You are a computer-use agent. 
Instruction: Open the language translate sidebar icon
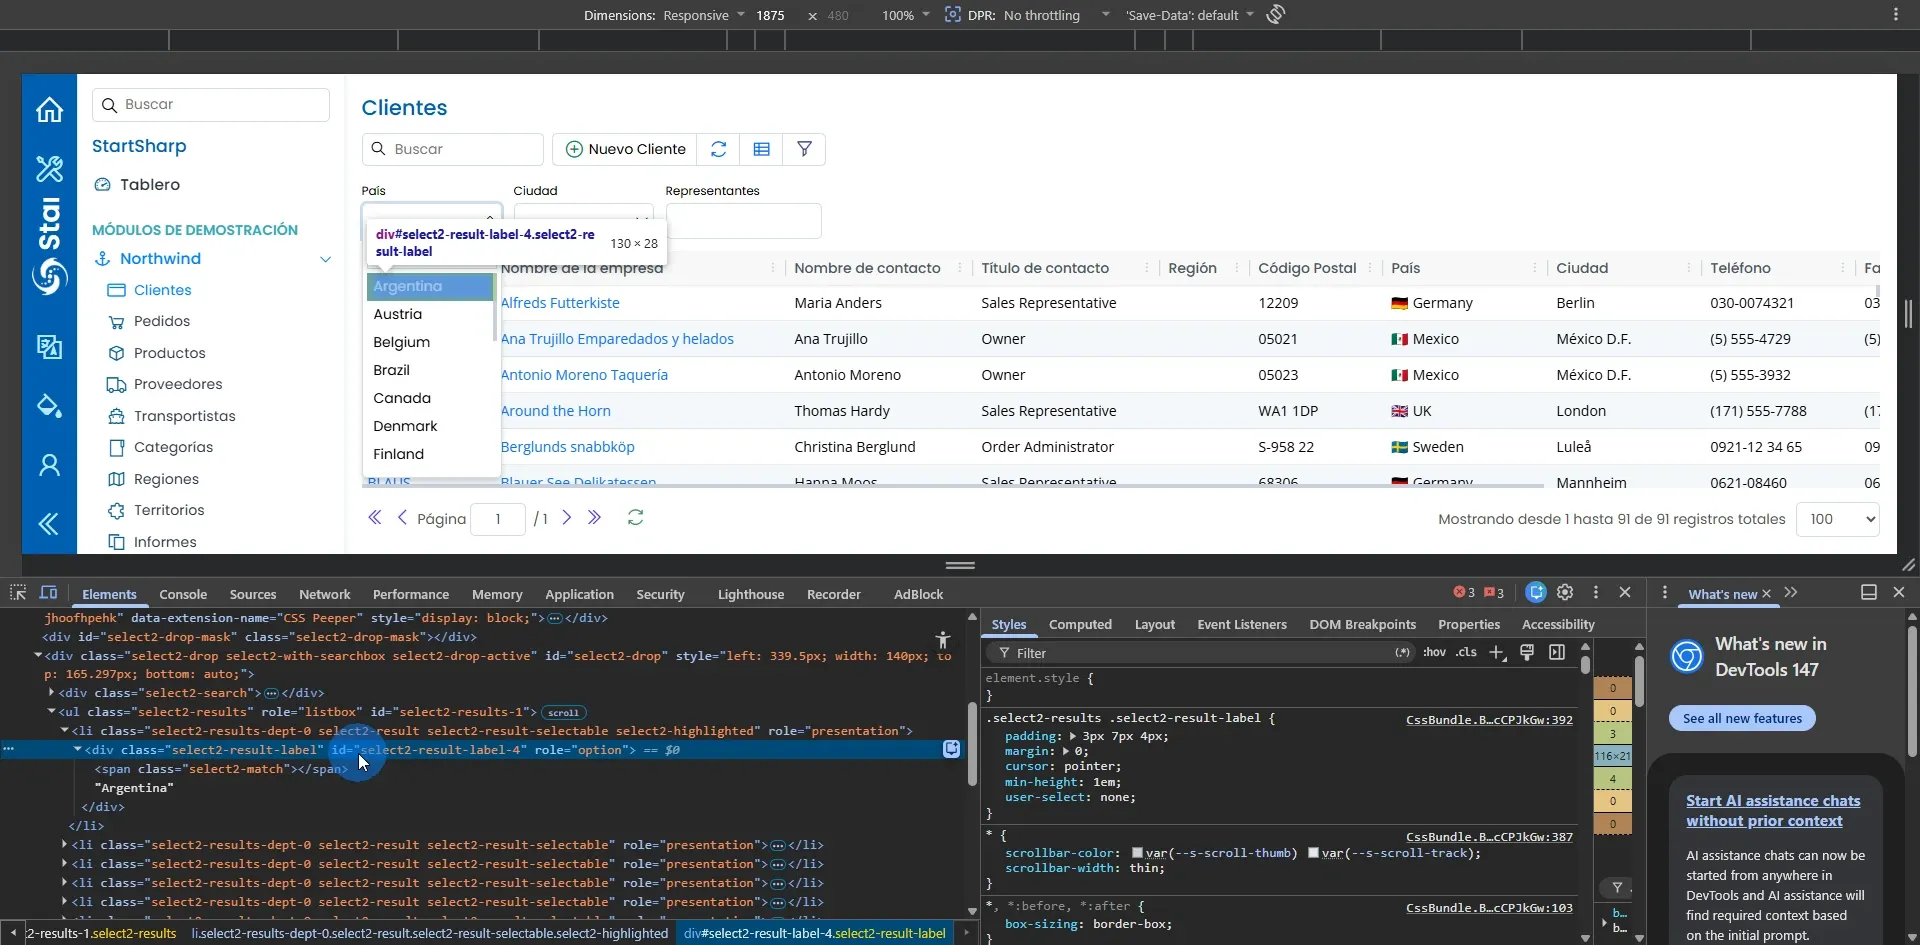[49, 347]
